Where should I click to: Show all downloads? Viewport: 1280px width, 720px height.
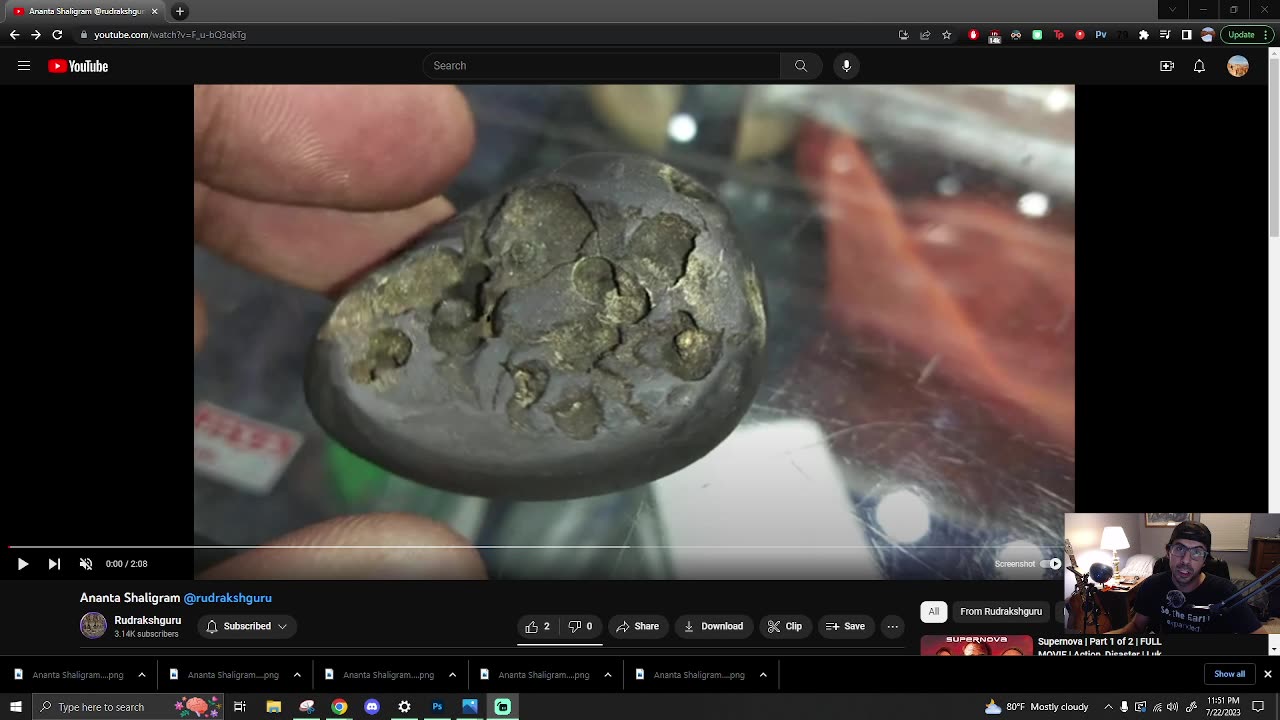click(1229, 674)
